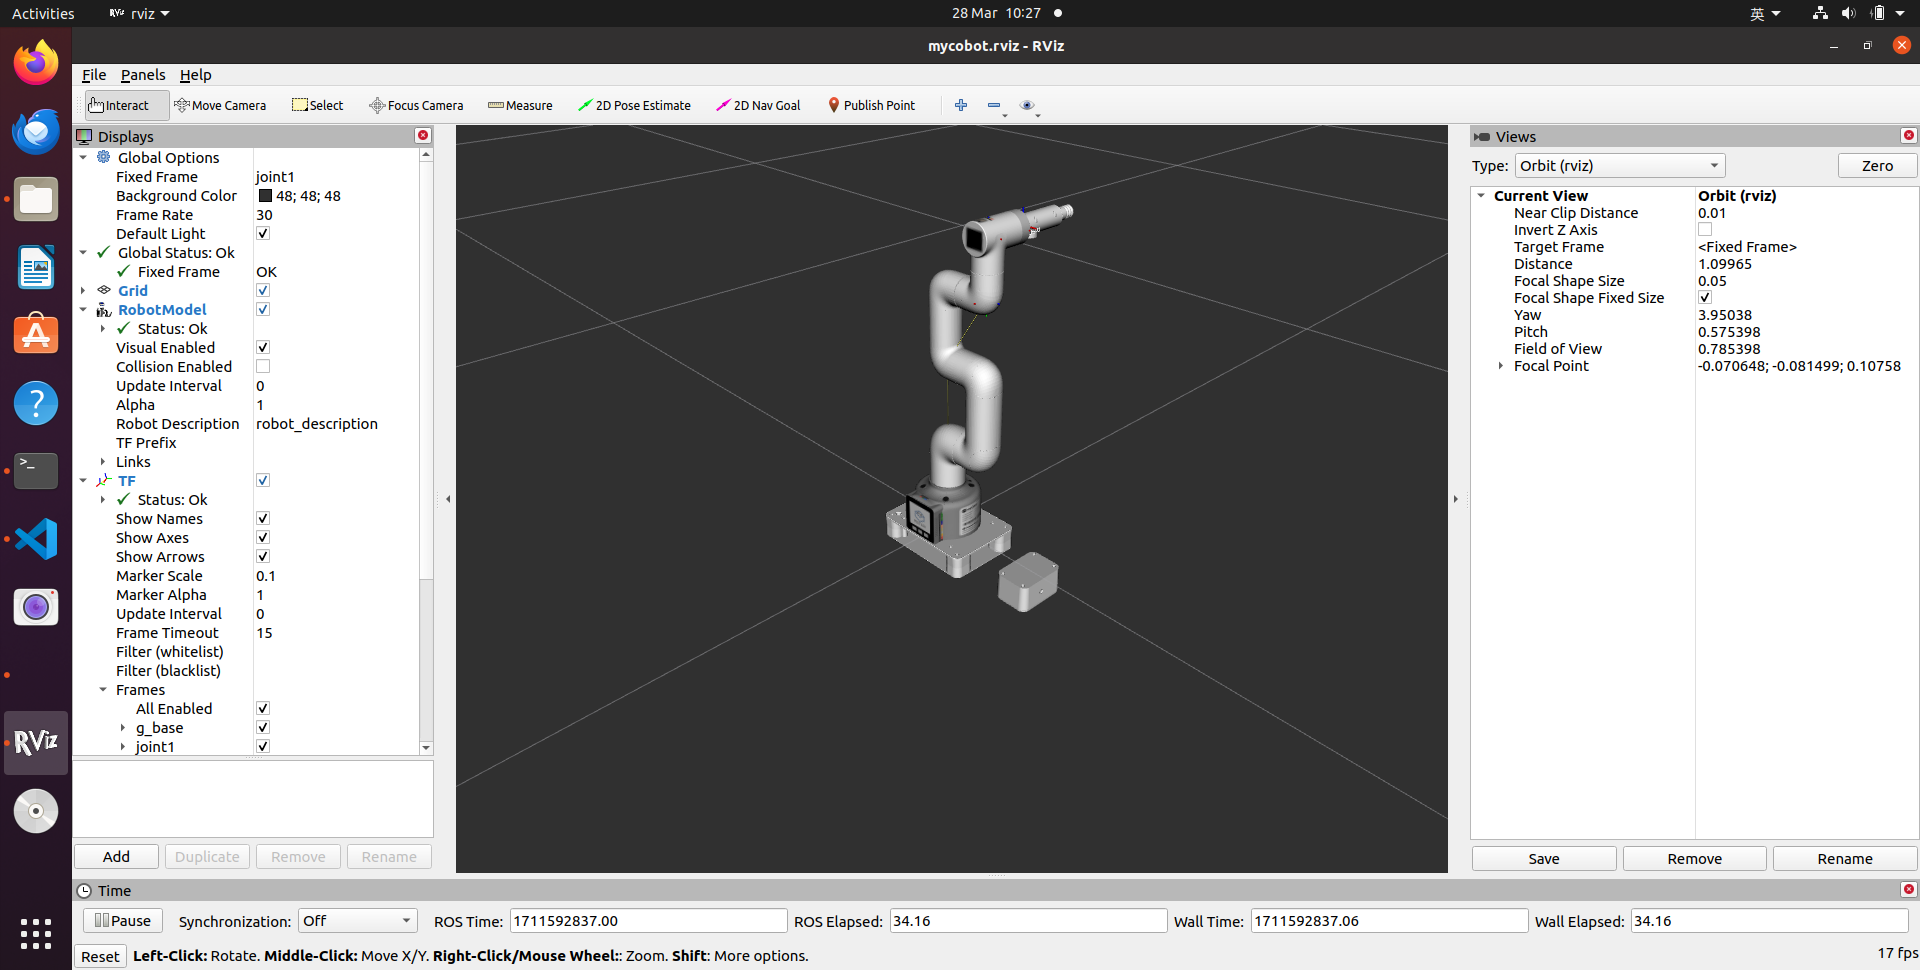Open the Activities overview
The height and width of the screenshot is (970, 1920).
(x=43, y=13)
